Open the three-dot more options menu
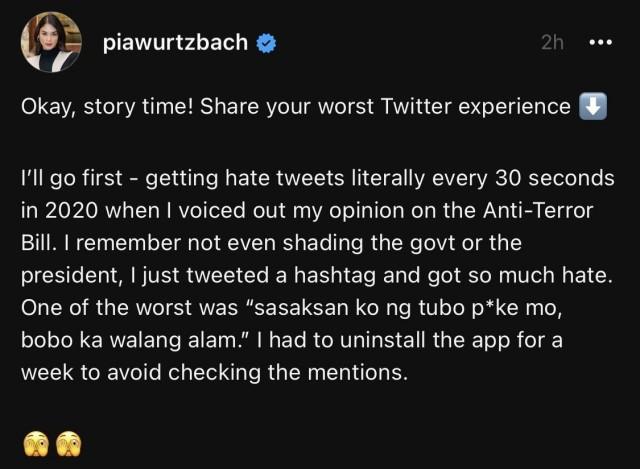 pyautogui.click(x=600, y=43)
